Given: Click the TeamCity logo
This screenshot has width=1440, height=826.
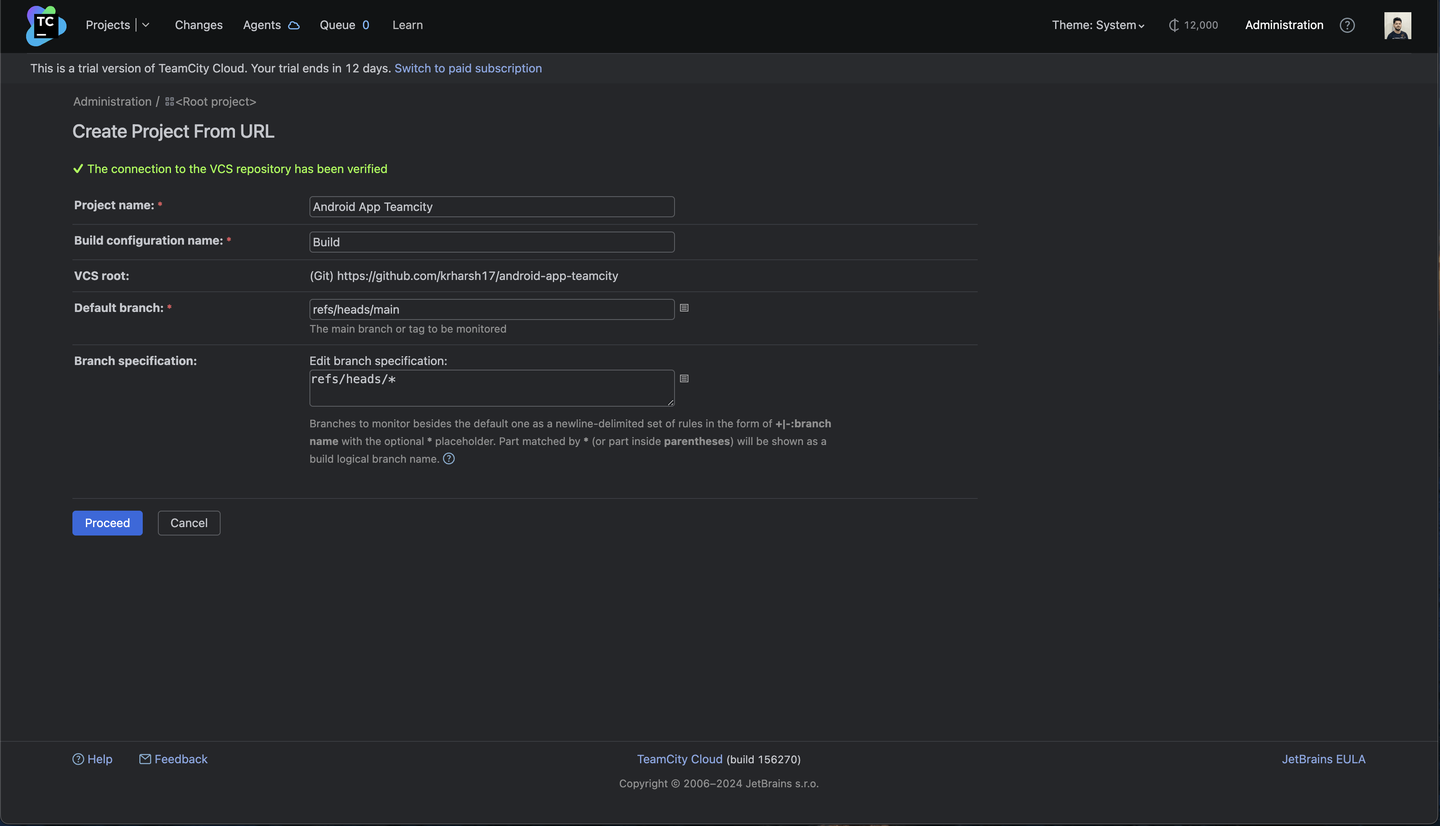Looking at the screenshot, I should [46, 25].
